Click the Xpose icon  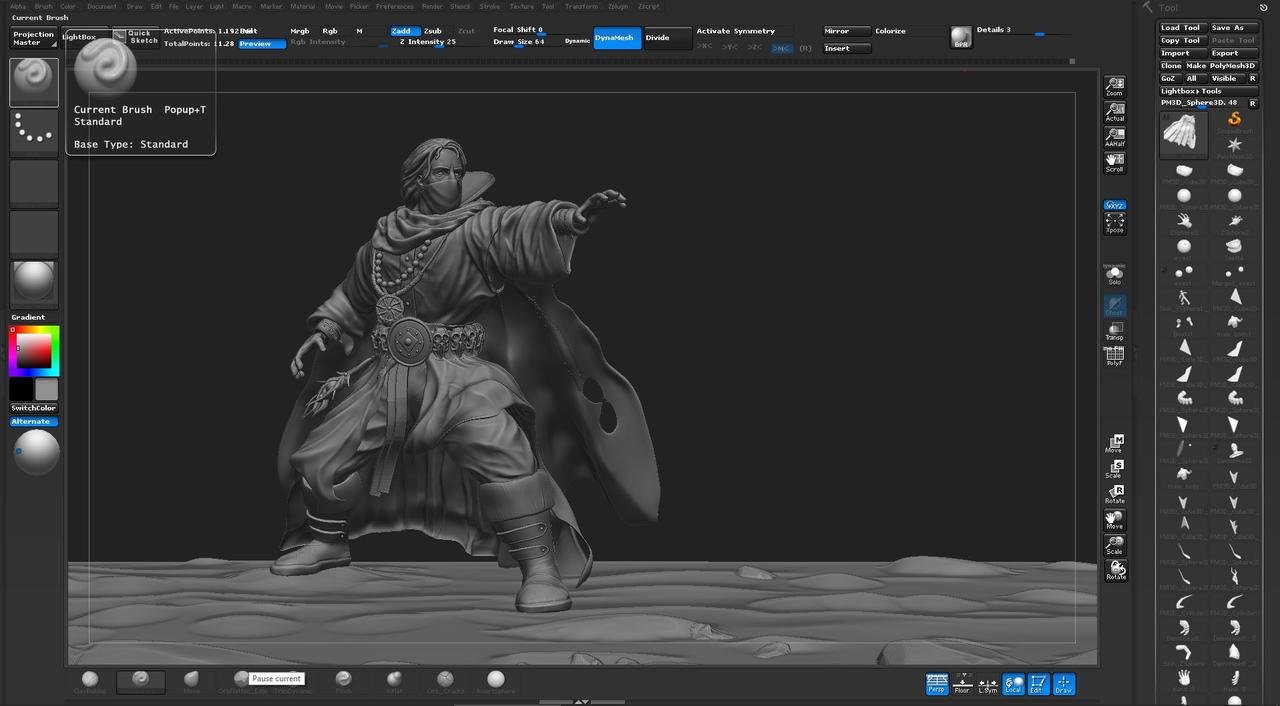(x=1114, y=223)
